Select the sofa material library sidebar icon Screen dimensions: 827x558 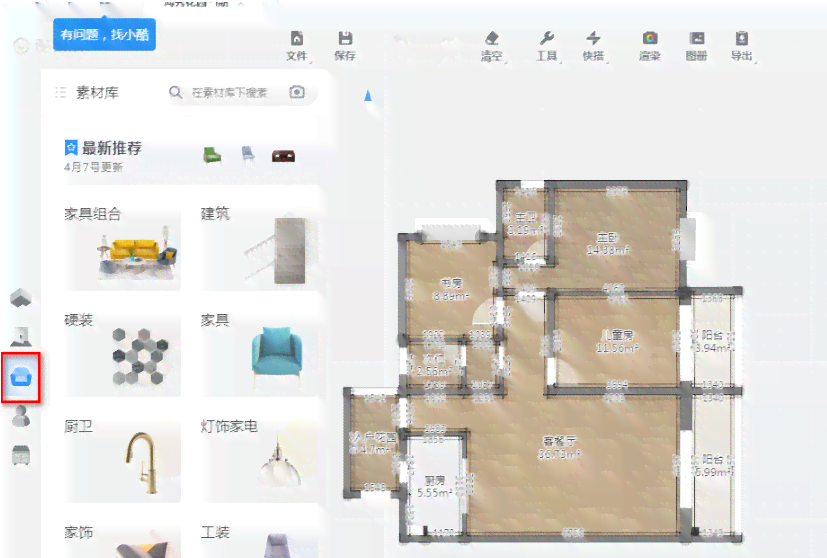(21, 378)
